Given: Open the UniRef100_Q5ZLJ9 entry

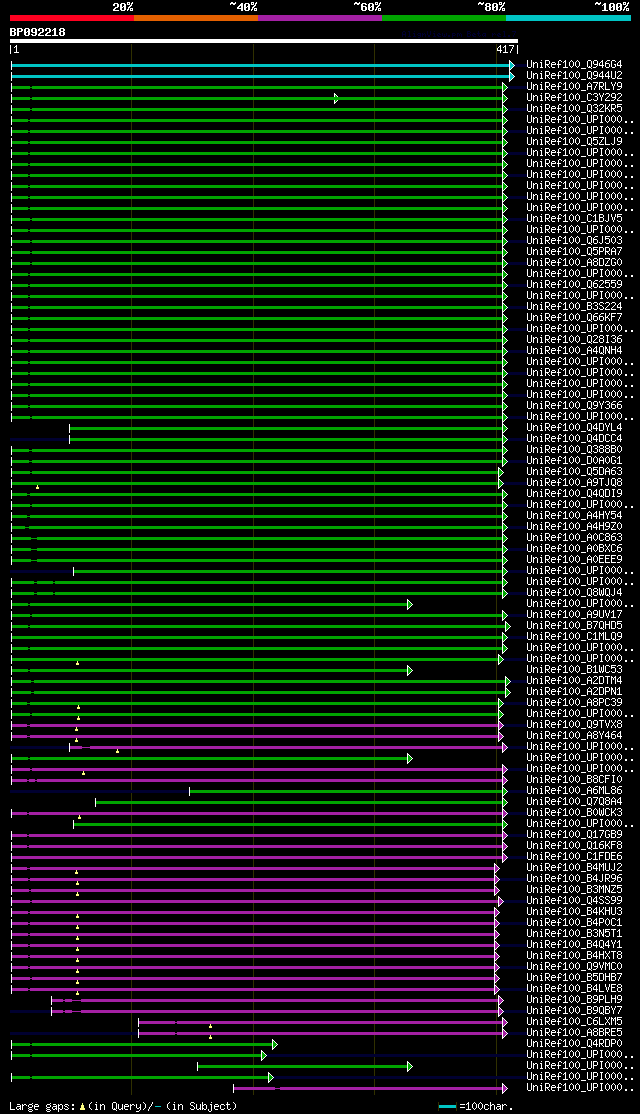Looking at the screenshot, I should (575, 141).
